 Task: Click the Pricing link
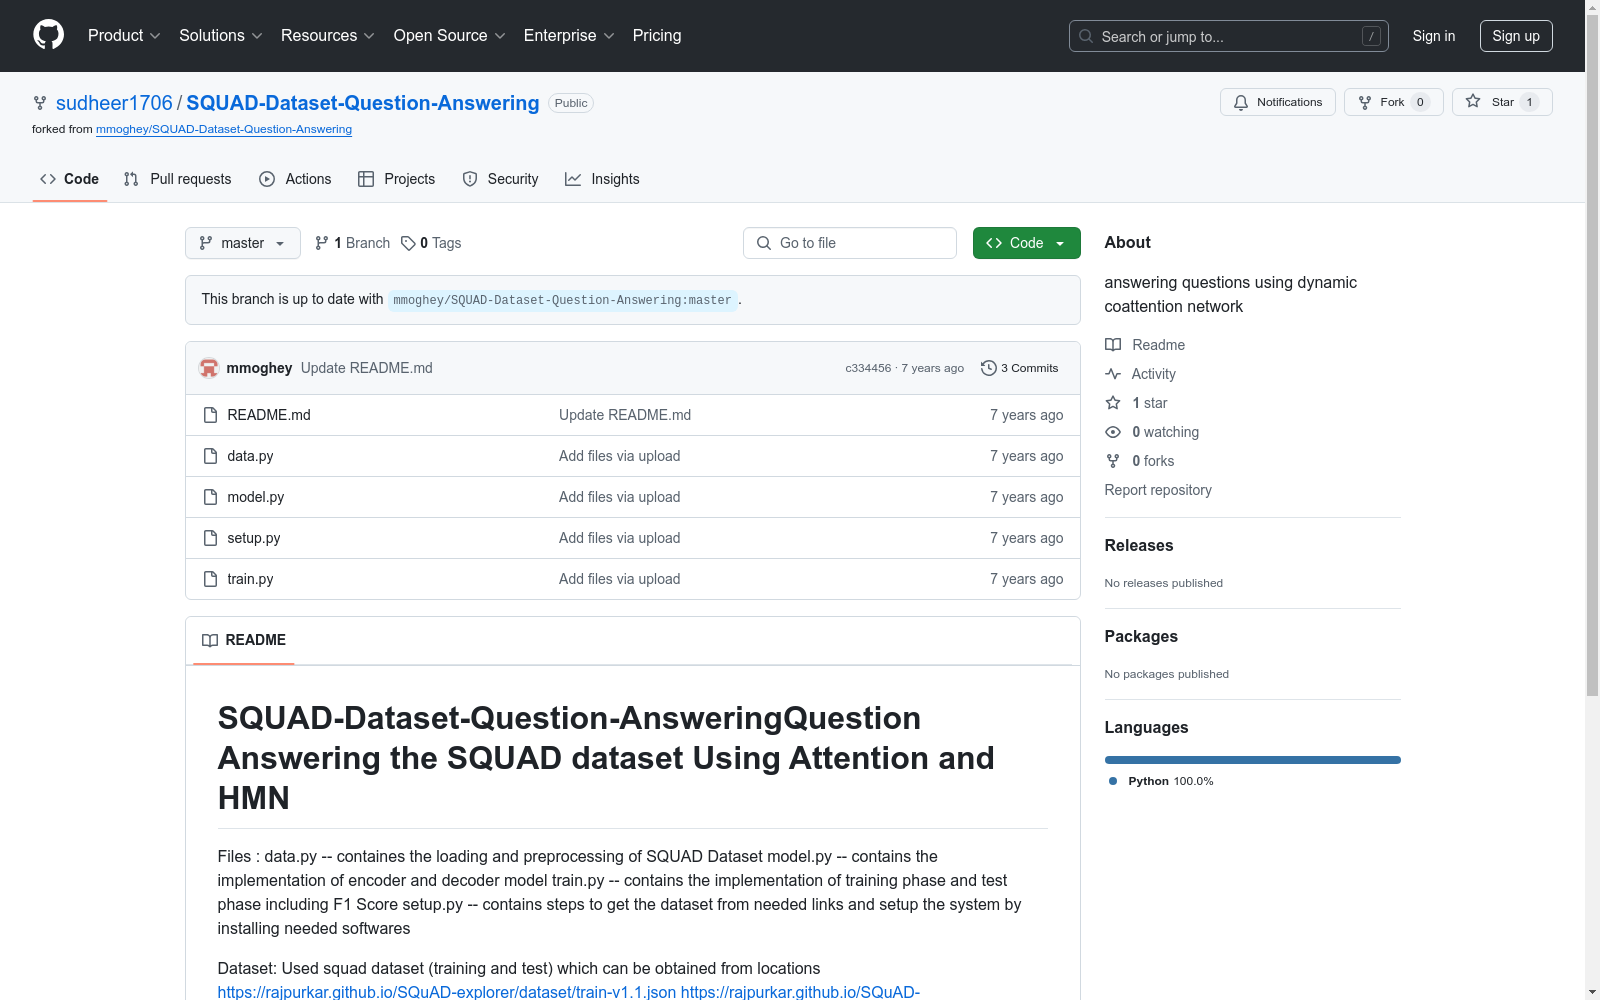point(657,35)
